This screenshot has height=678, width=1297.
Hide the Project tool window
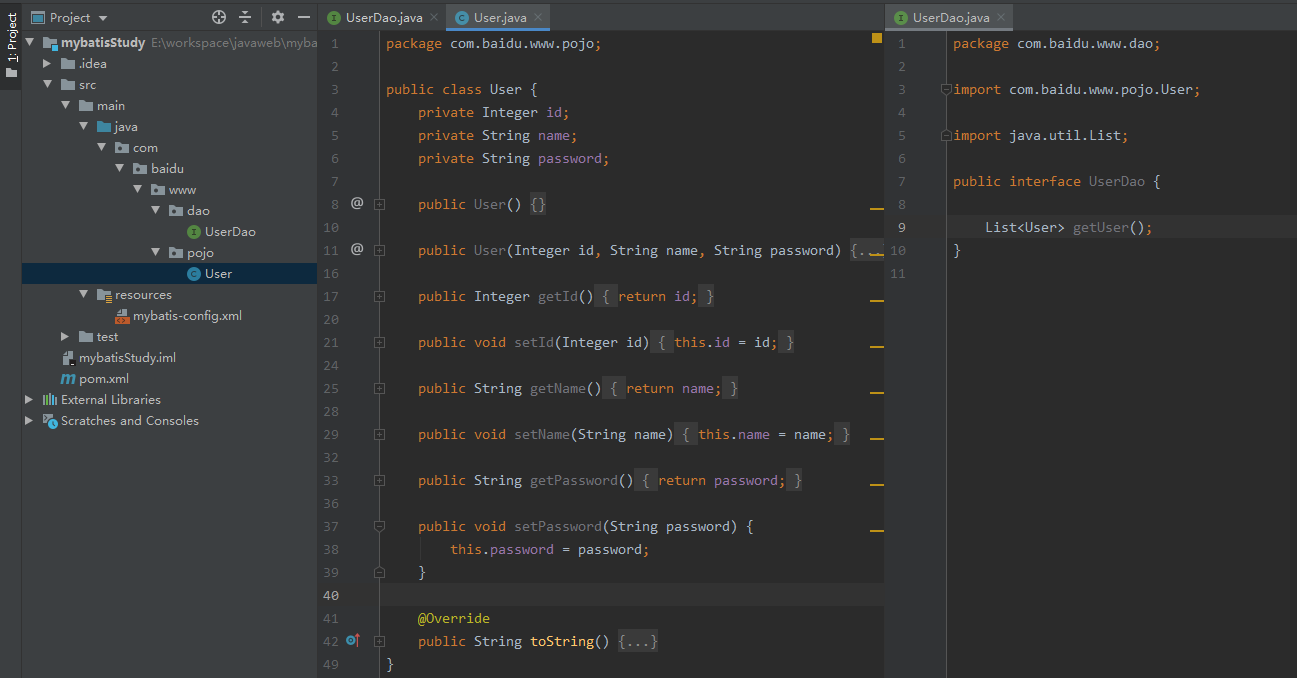(304, 17)
